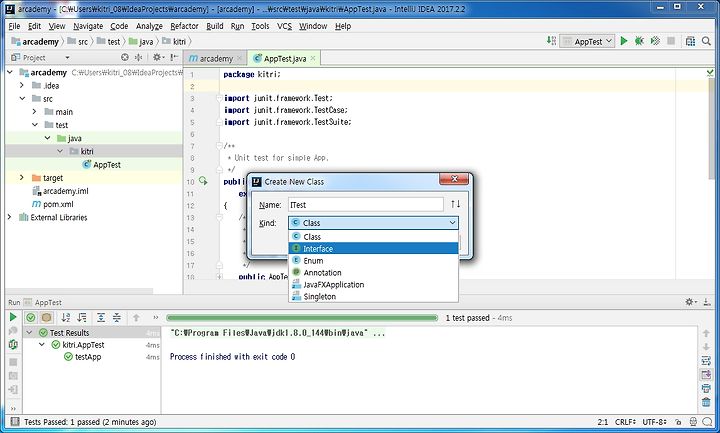
Task: Click the hide Run panel icon
Action: [707, 302]
